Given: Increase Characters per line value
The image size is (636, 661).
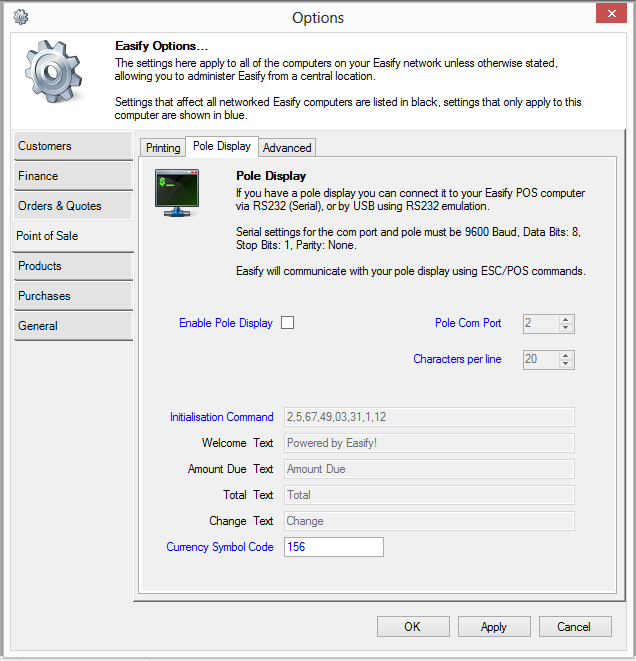Looking at the screenshot, I should pyautogui.click(x=566, y=355).
